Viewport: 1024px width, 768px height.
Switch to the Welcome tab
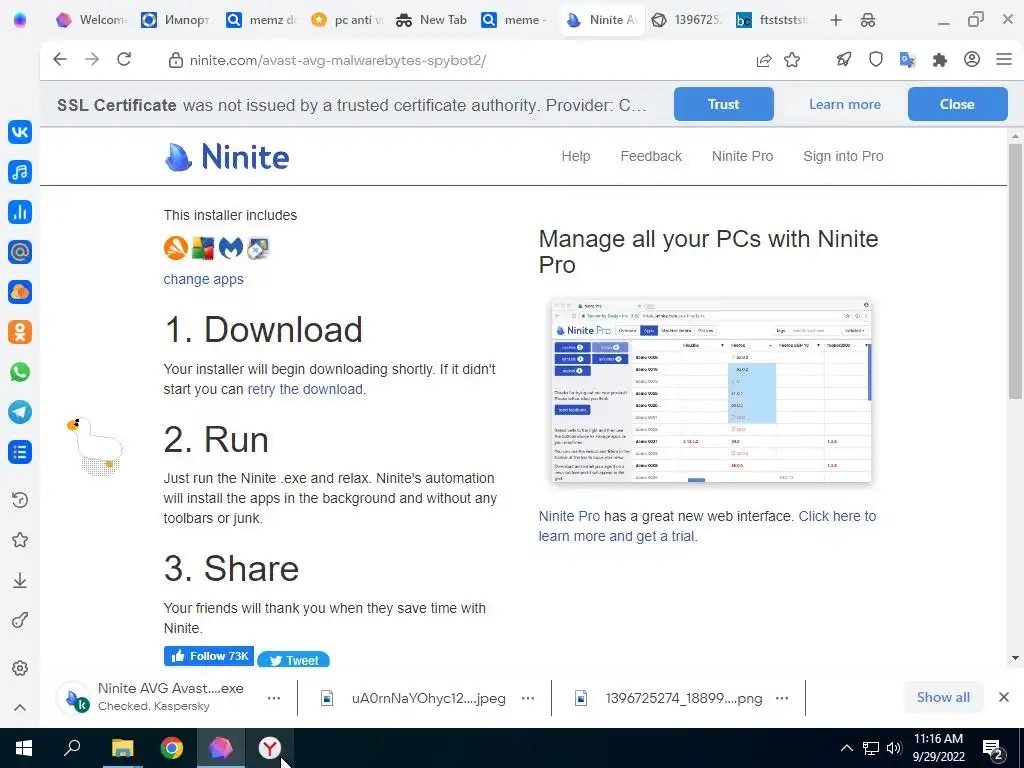92,20
